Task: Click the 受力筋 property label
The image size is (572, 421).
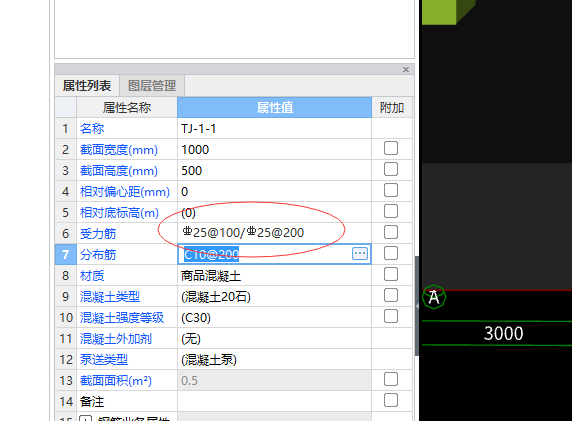Action: pos(98,233)
